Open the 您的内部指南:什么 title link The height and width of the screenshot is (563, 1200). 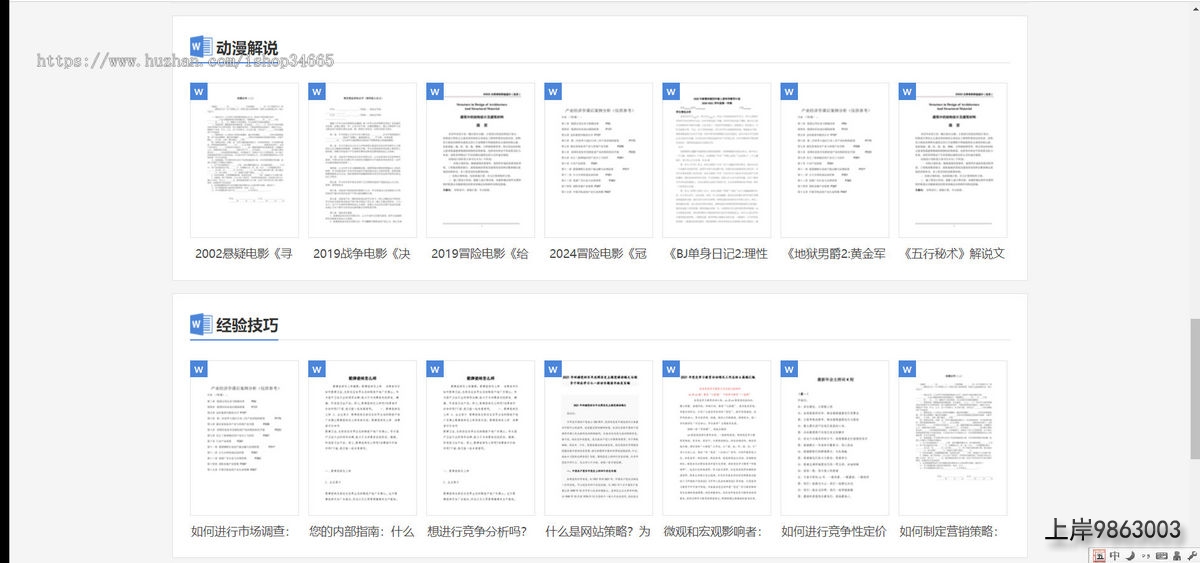[x=362, y=532]
